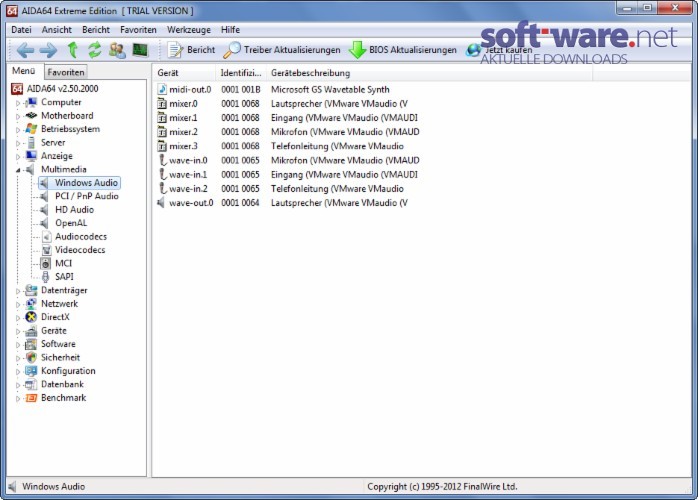Image resolution: width=698 pixels, height=500 pixels.
Task: Select the mixer.0 row
Action: pos(282,104)
